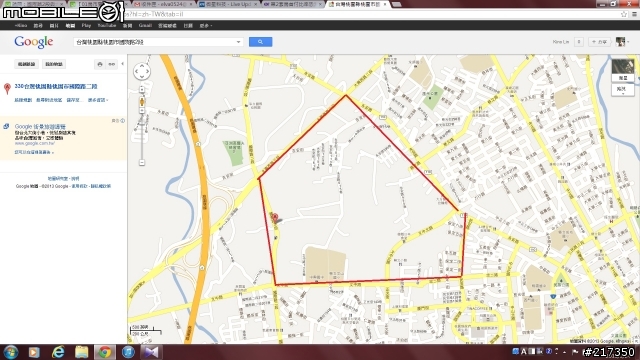Open the Visual Studio taskbar icon

[151, 352]
